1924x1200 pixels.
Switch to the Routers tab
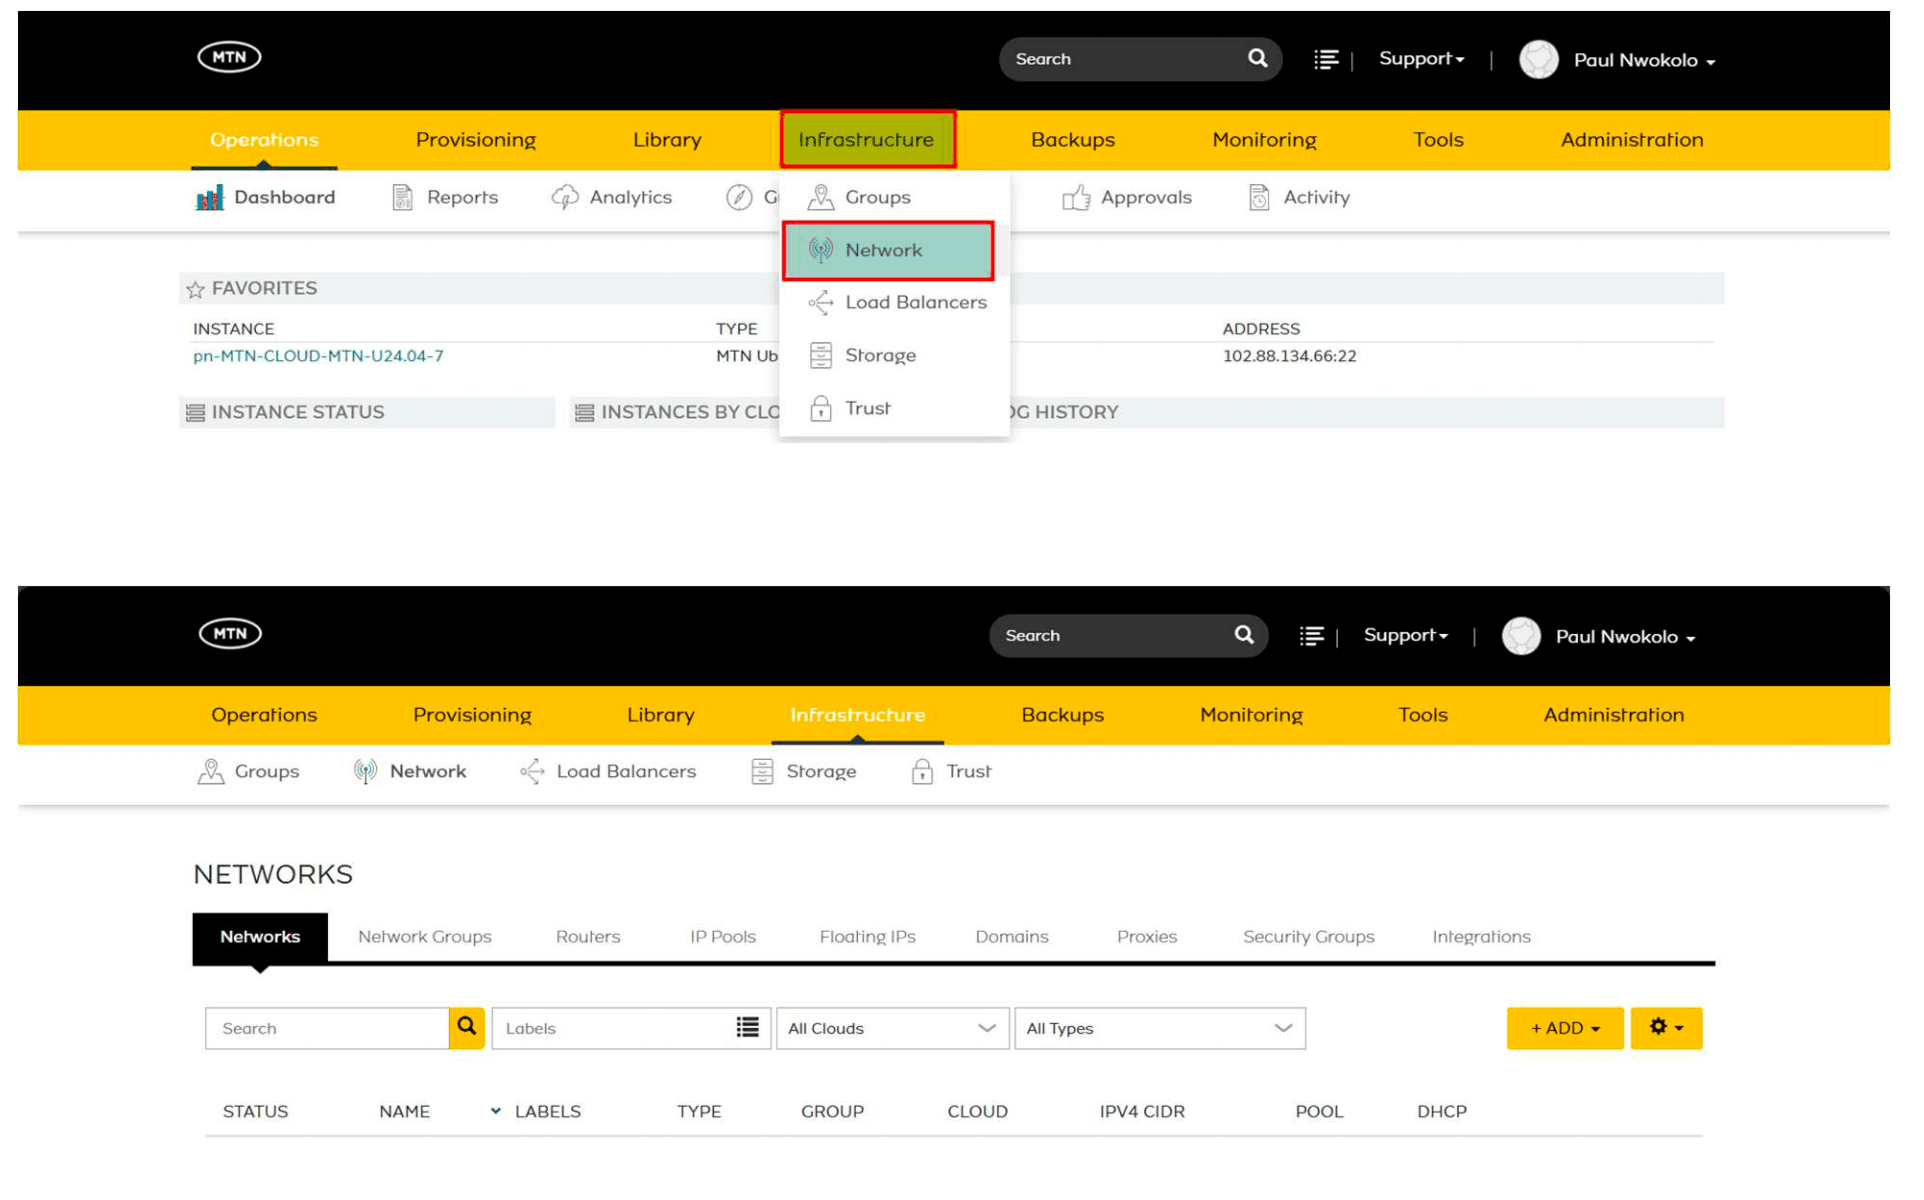588,936
